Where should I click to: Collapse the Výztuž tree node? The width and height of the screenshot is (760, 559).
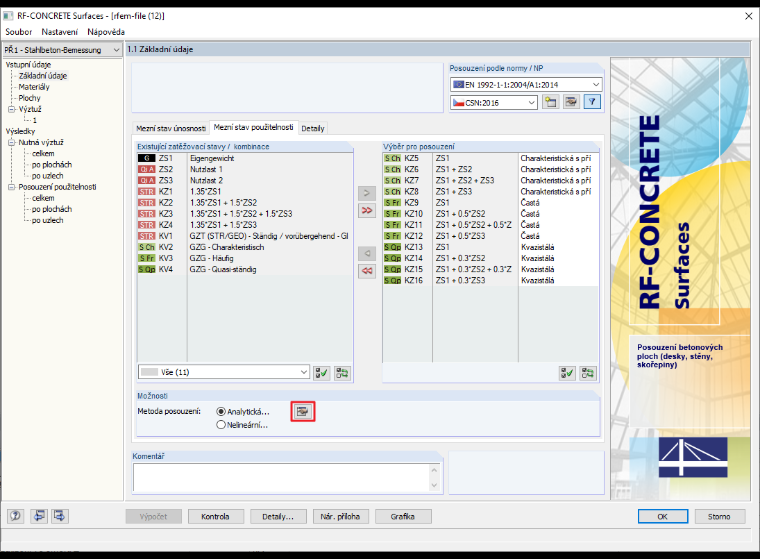point(12,109)
